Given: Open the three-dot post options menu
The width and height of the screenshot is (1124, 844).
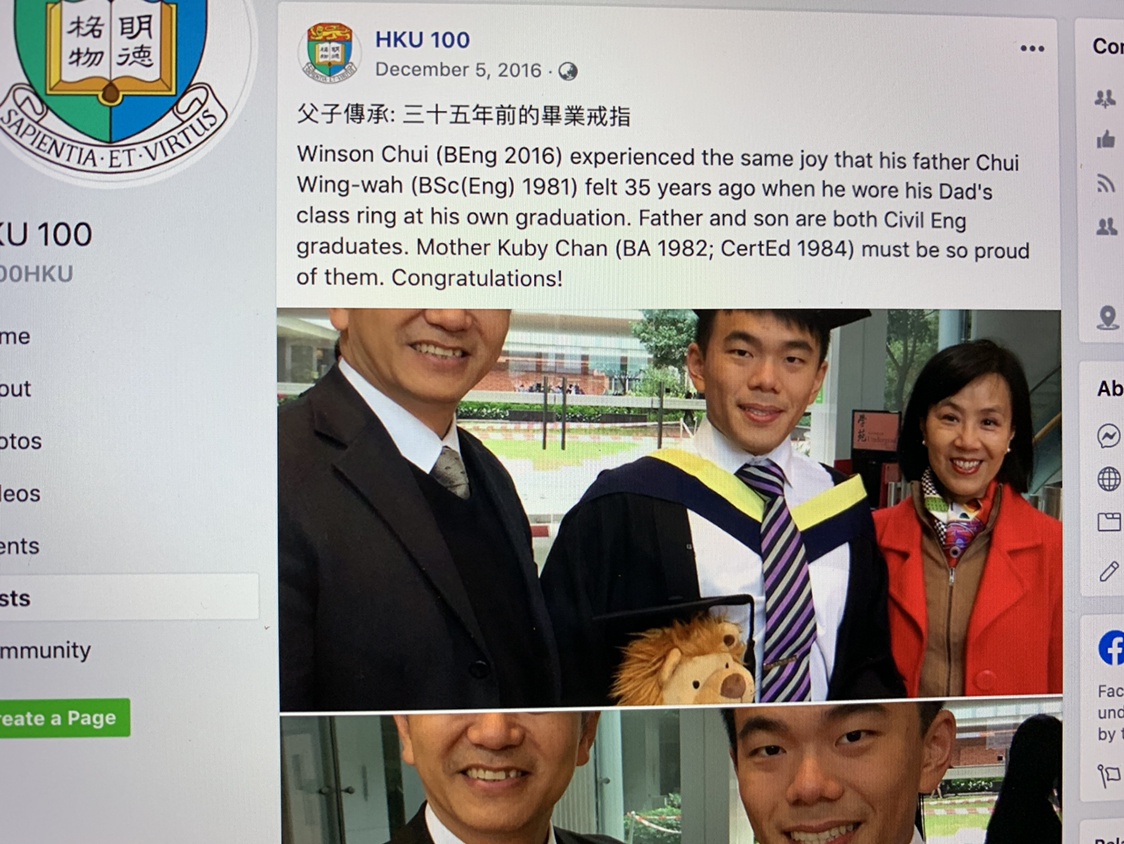Looking at the screenshot, I should point(1032,49).
